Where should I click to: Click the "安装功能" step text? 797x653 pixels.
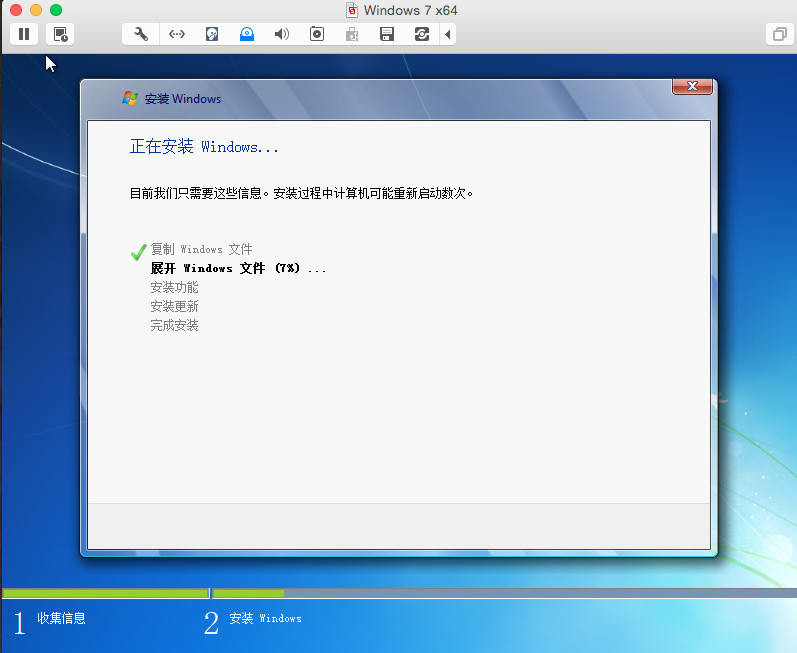tap(174, 287)
